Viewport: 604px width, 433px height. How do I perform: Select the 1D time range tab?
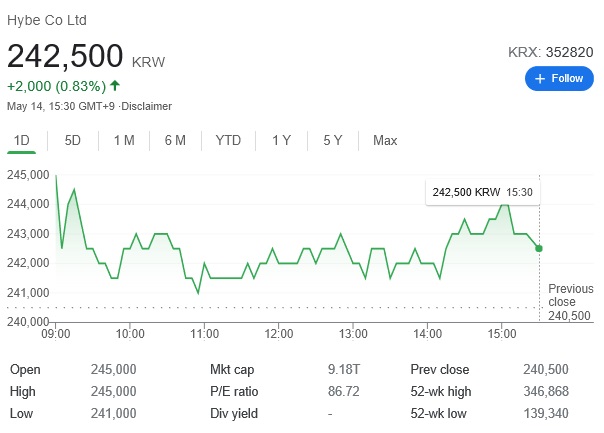point(22,140)
